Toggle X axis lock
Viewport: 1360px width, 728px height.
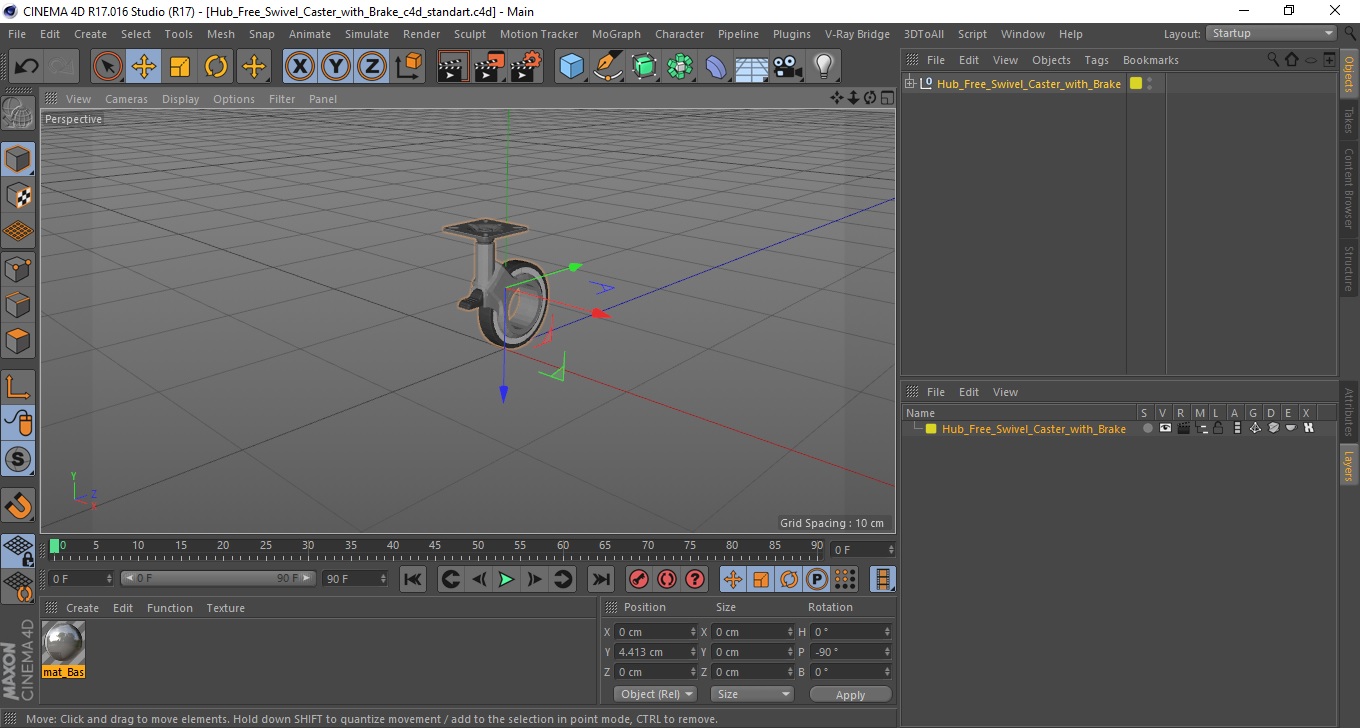299,67
